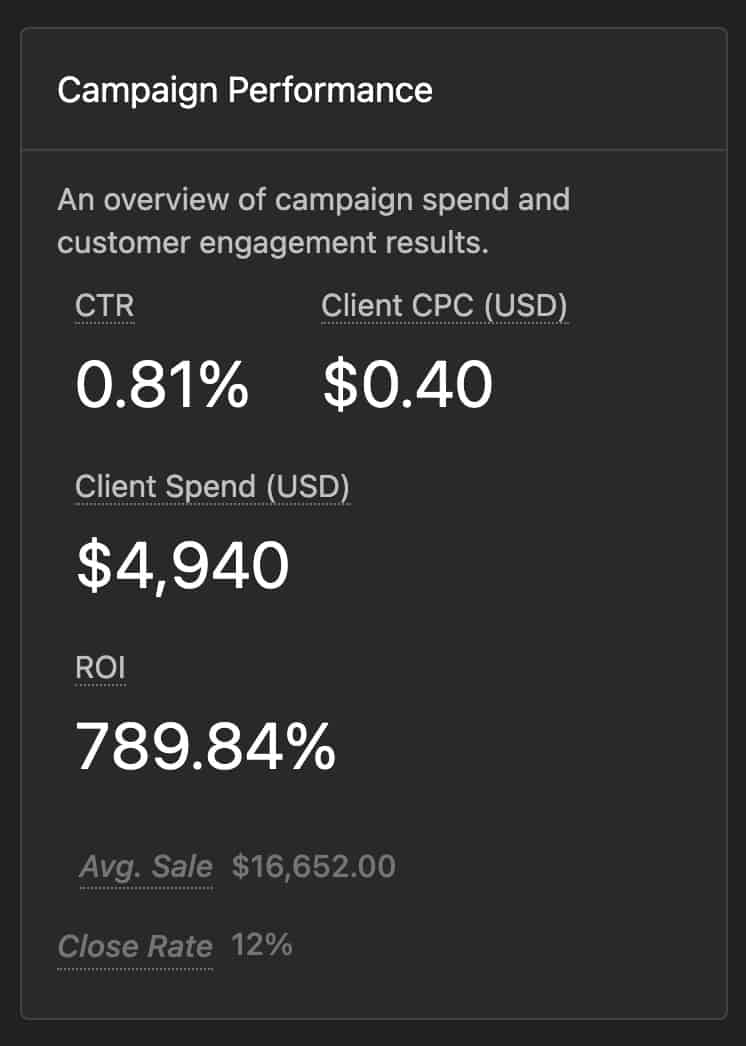Click the $16,652.00 average sale amount
This screenshot has width=746, height=1046.
tap(314, 866)
